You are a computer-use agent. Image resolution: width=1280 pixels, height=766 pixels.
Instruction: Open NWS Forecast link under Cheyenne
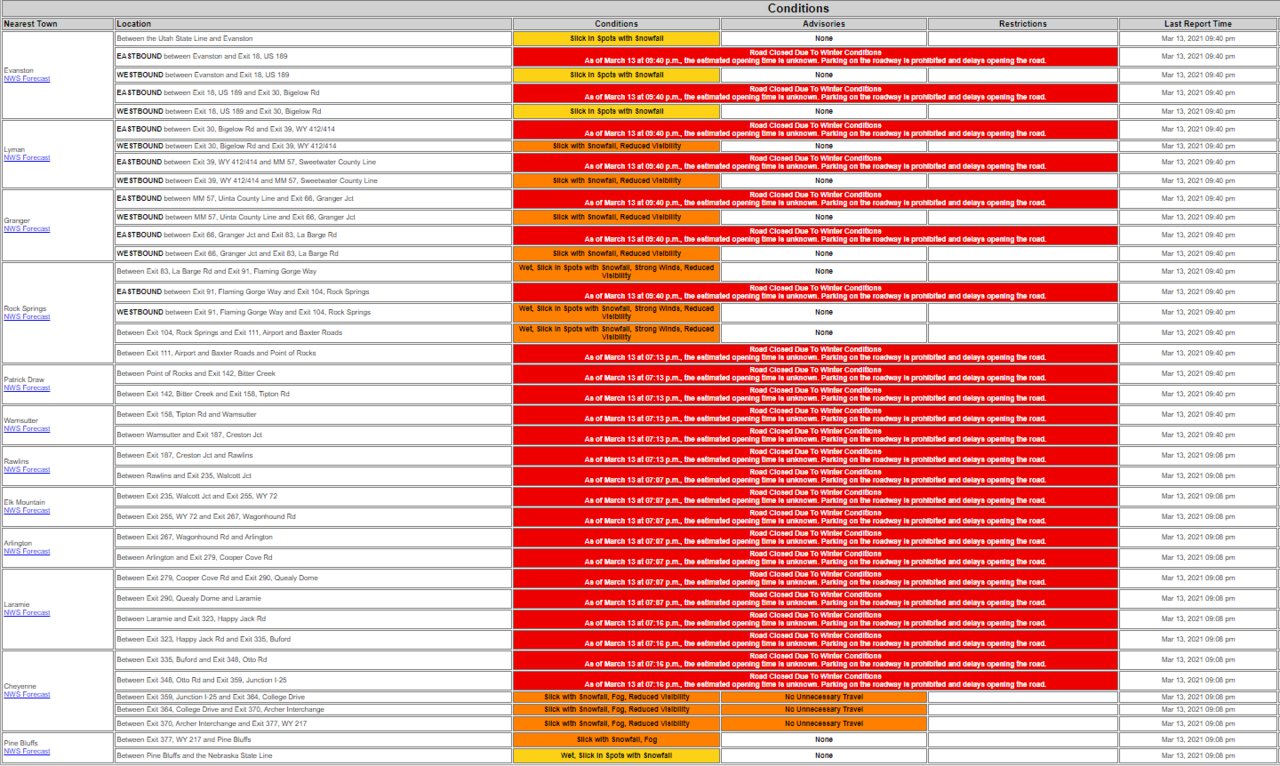[x=27, y=695]
